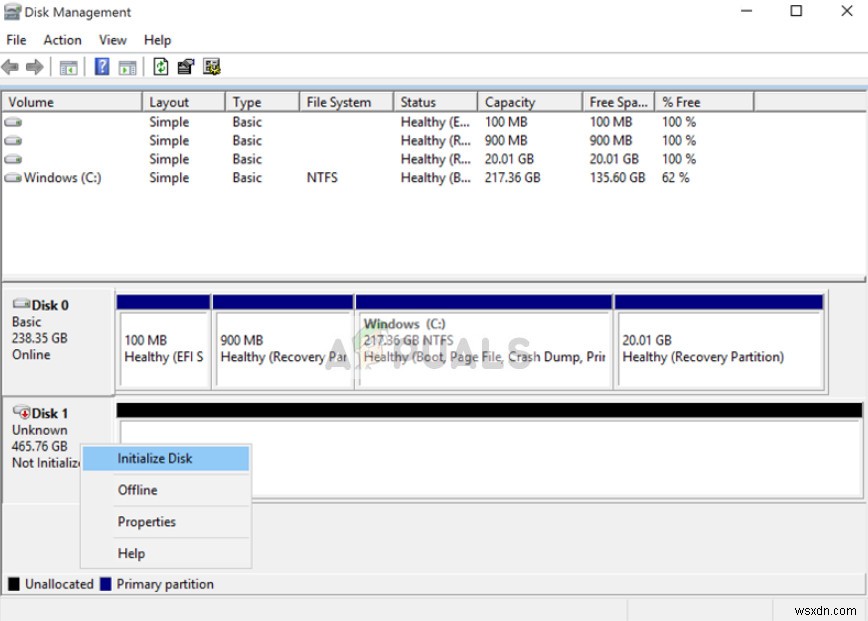Choose Initialize Disk from context menu
The width and height of the screenshot is (868, 621).
click(166, 458)
